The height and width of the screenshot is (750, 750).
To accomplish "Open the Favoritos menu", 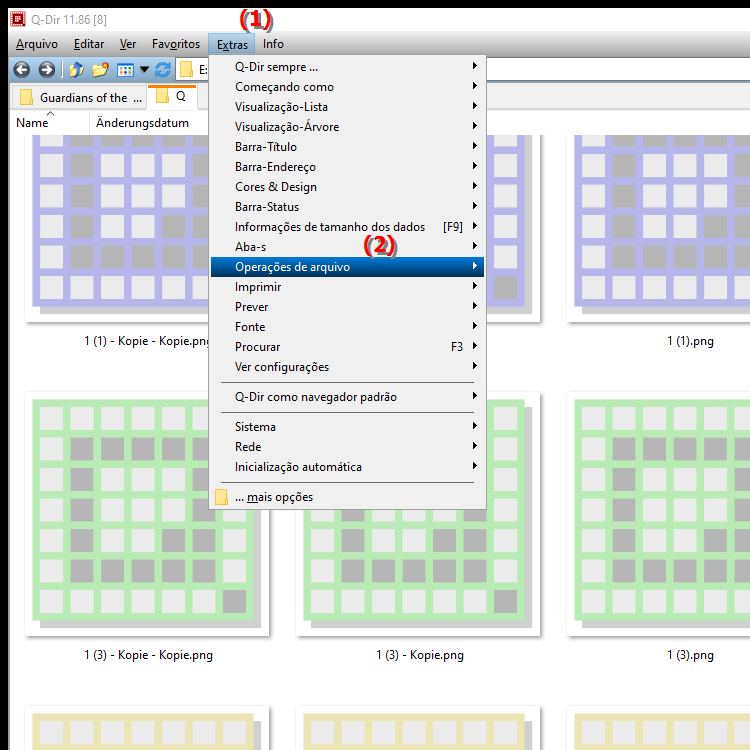I will 176,44.
